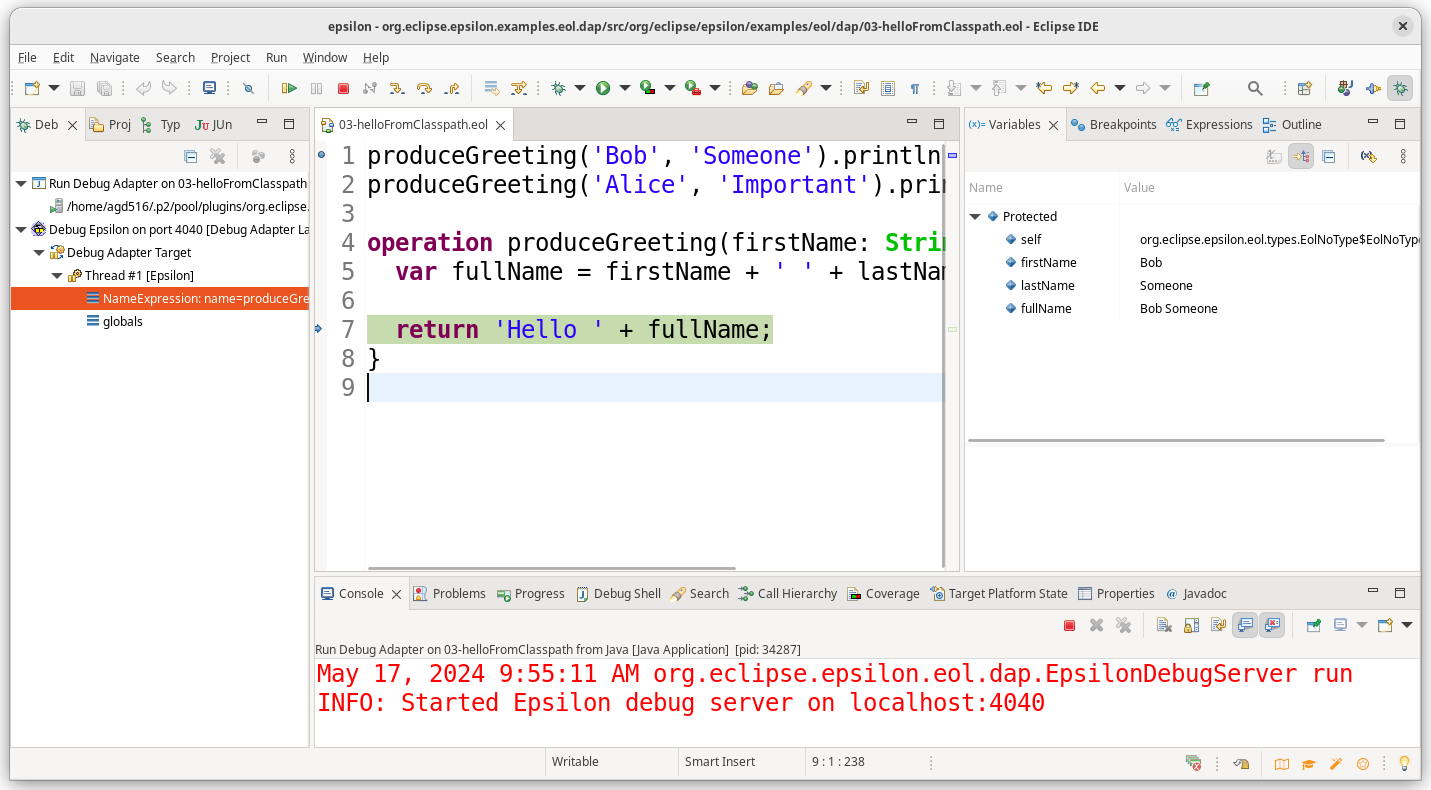Open the Open Console dropdown arrow

pyautogui.click(x=1407, y=625)
